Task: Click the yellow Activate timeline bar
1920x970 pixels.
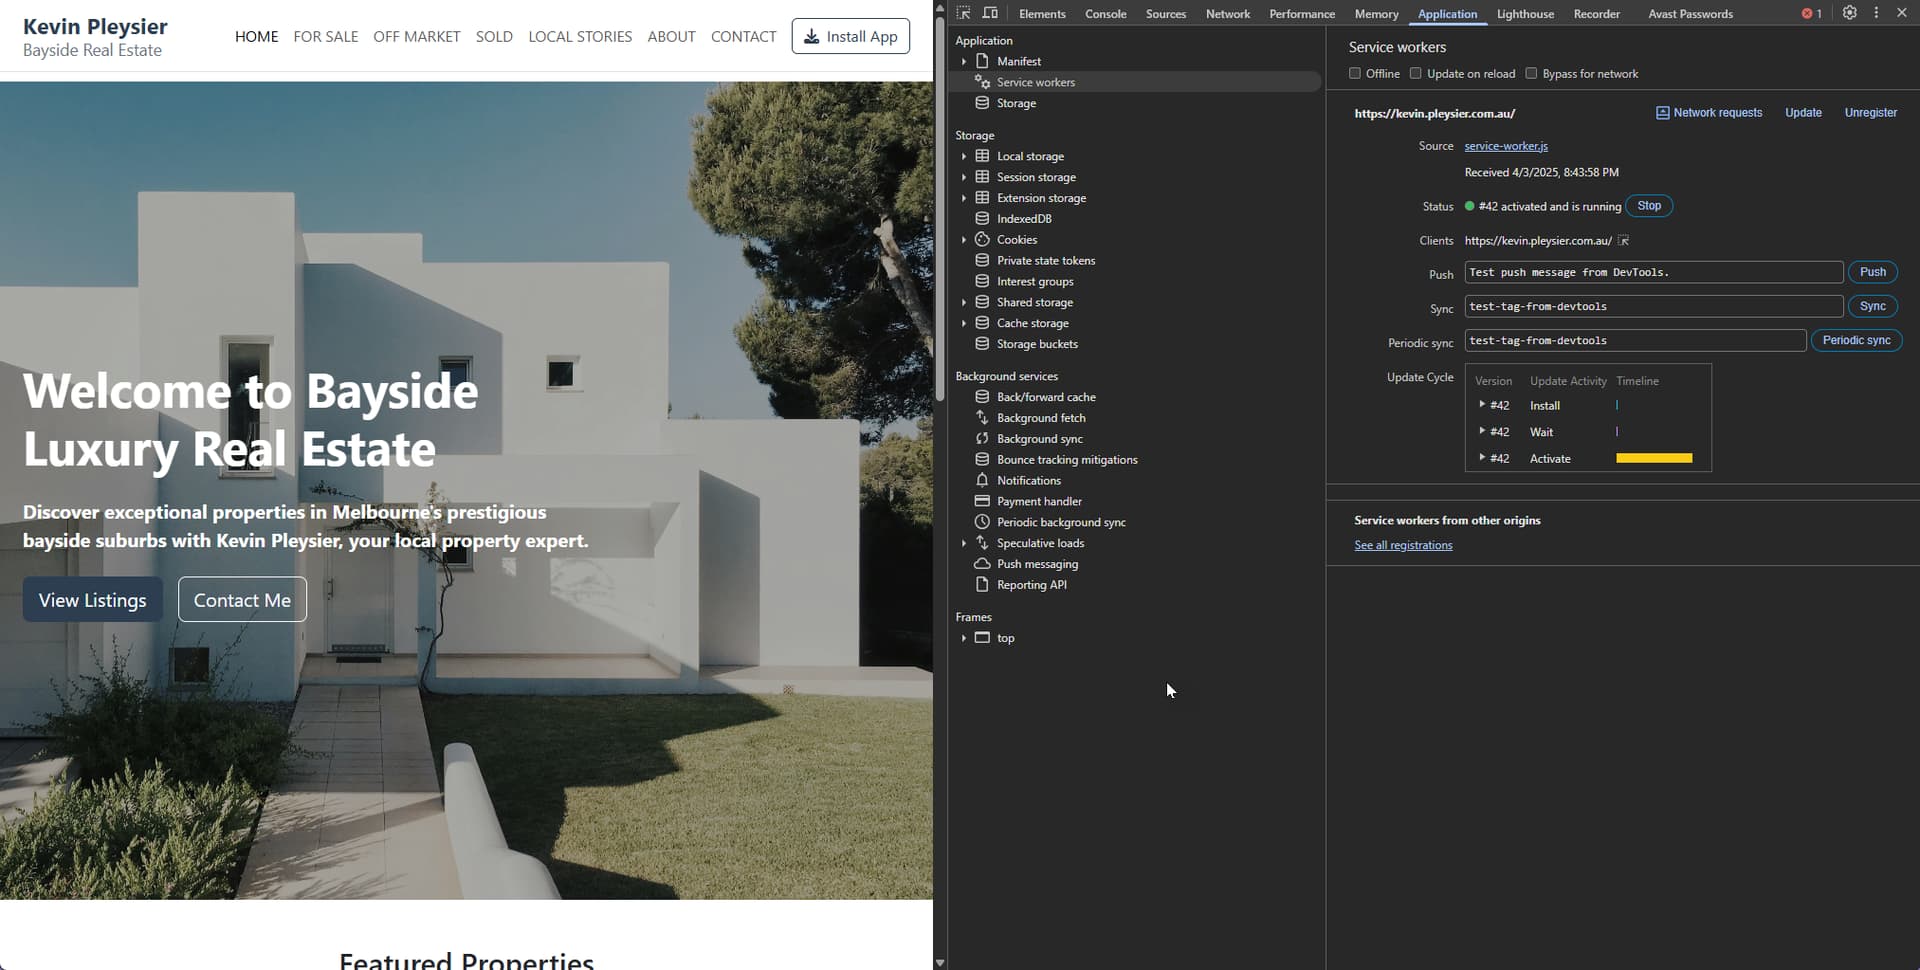Action: tap(1654, 458)
